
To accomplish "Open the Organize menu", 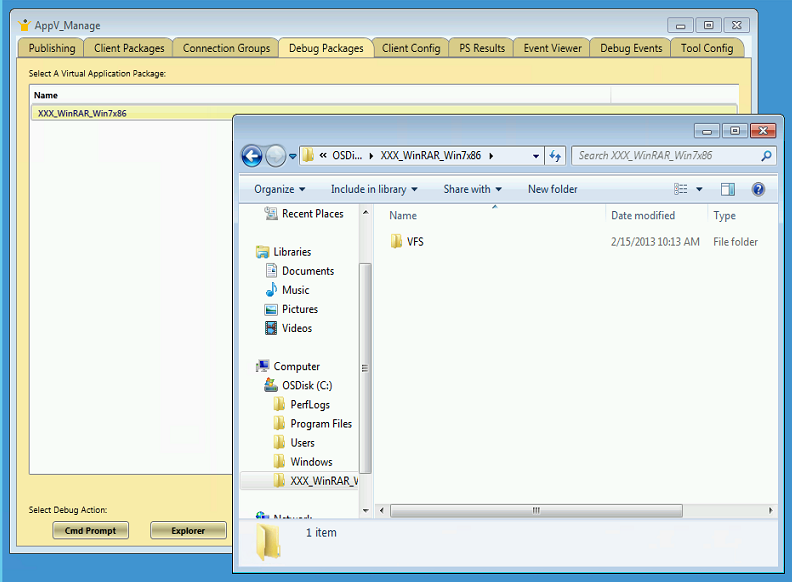I will 279,189.
